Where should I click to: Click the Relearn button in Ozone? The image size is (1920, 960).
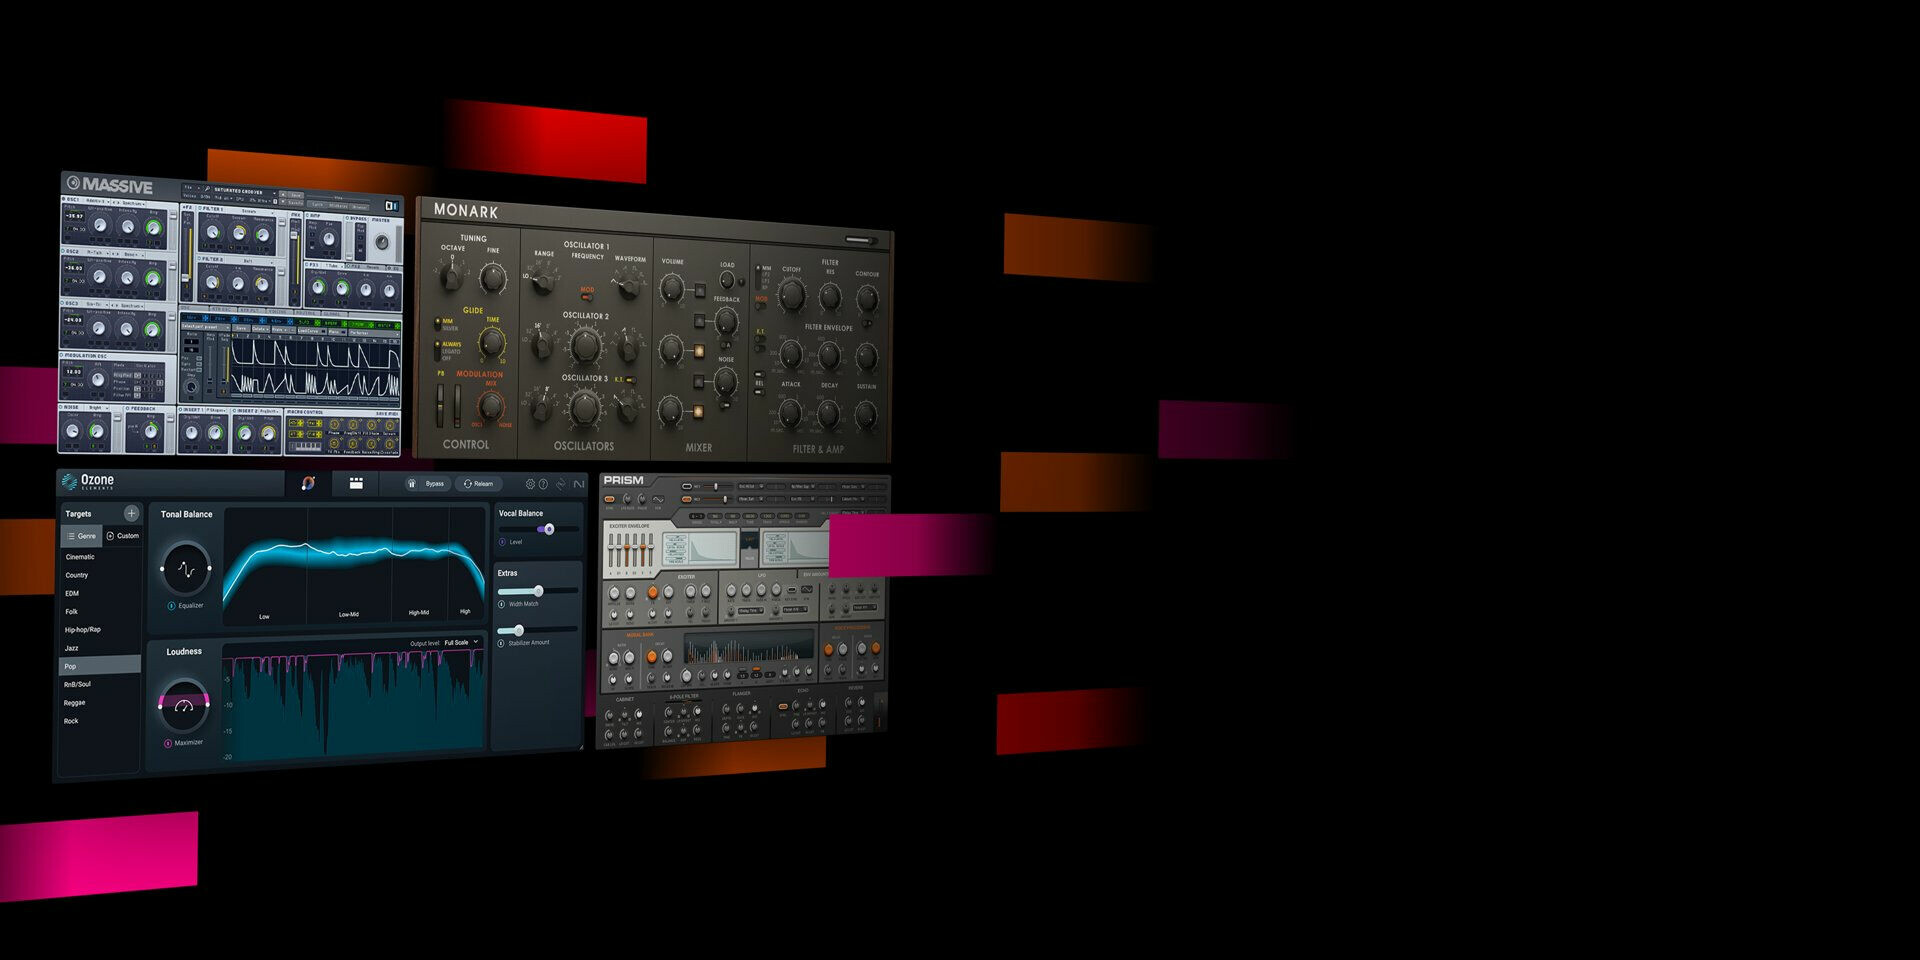pos(479,484)
